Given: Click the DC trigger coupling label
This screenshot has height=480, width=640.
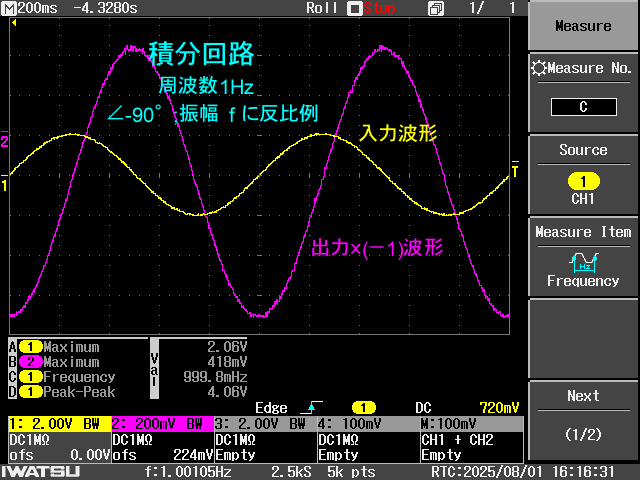Looking at the screenshot, I should point(423,408).
